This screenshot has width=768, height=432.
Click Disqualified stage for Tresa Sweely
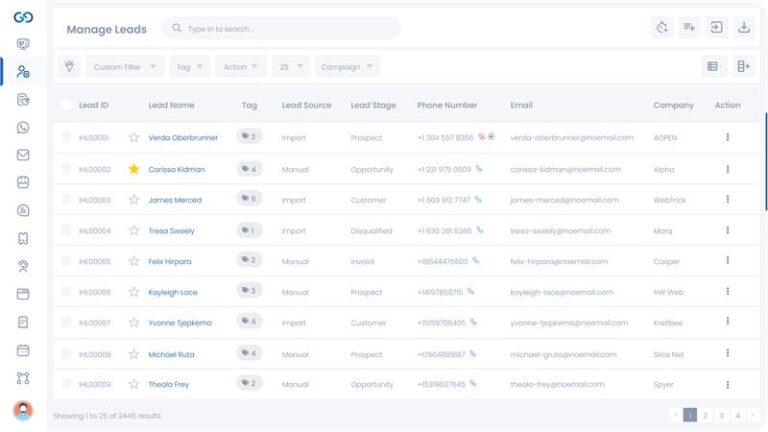point(371,231)
